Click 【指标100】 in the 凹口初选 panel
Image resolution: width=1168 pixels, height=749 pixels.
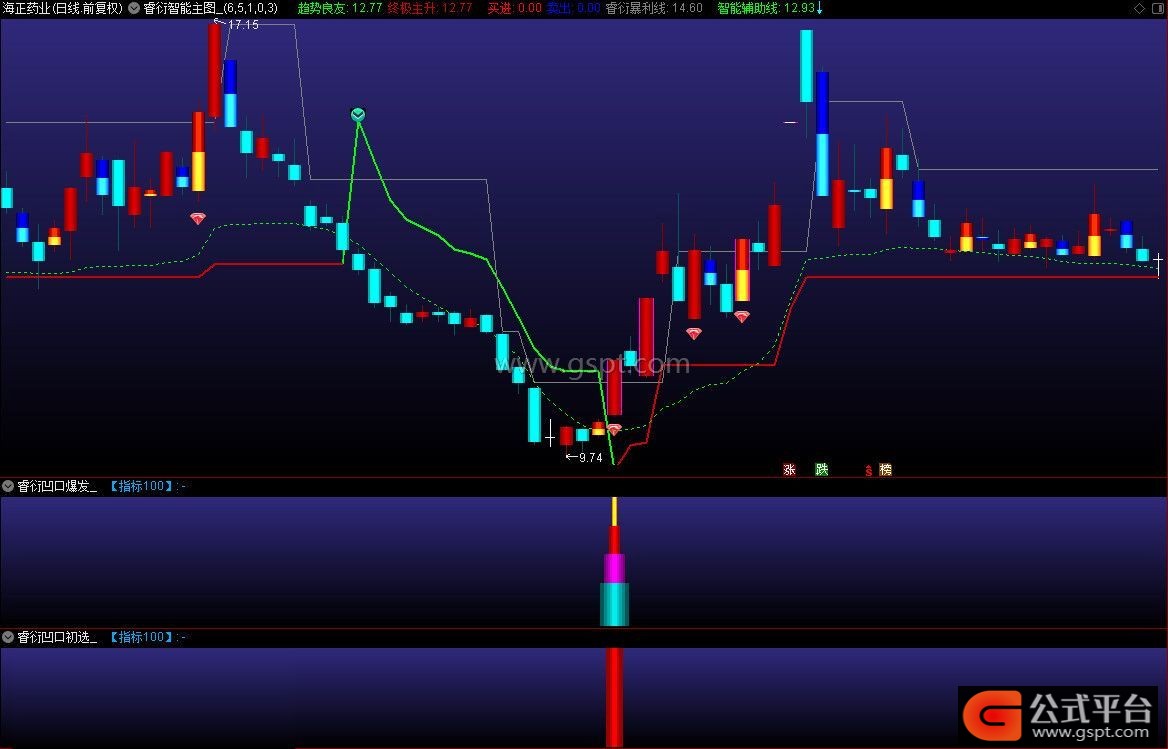[x=142, y=637]
